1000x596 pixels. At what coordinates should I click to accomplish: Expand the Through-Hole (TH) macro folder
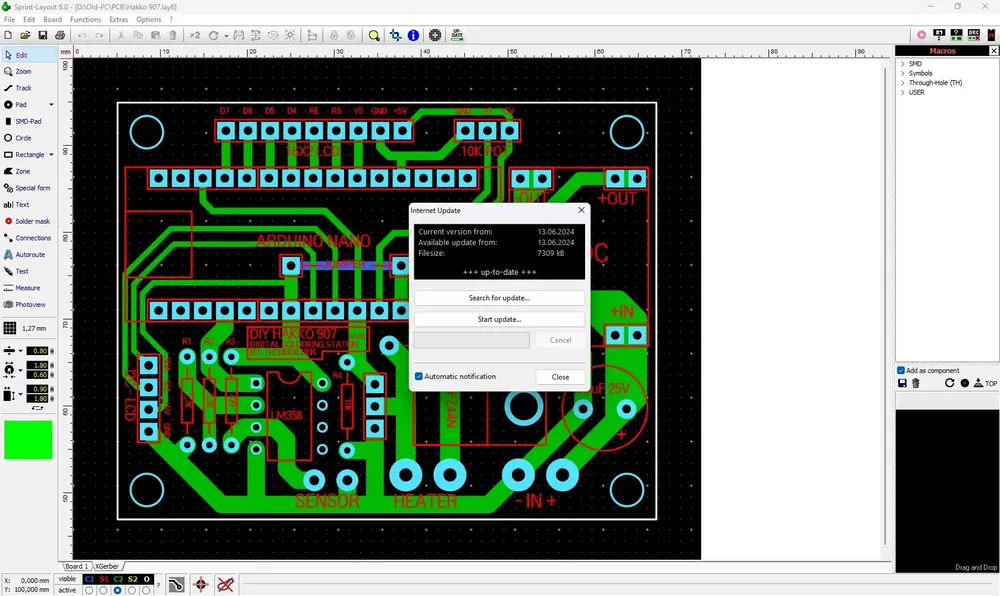[902, 83]
